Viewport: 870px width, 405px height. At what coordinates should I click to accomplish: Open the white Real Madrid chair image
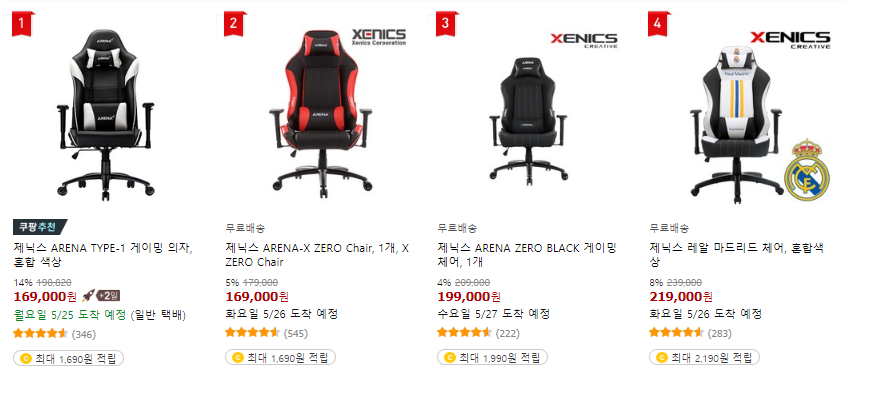(736, 123)
